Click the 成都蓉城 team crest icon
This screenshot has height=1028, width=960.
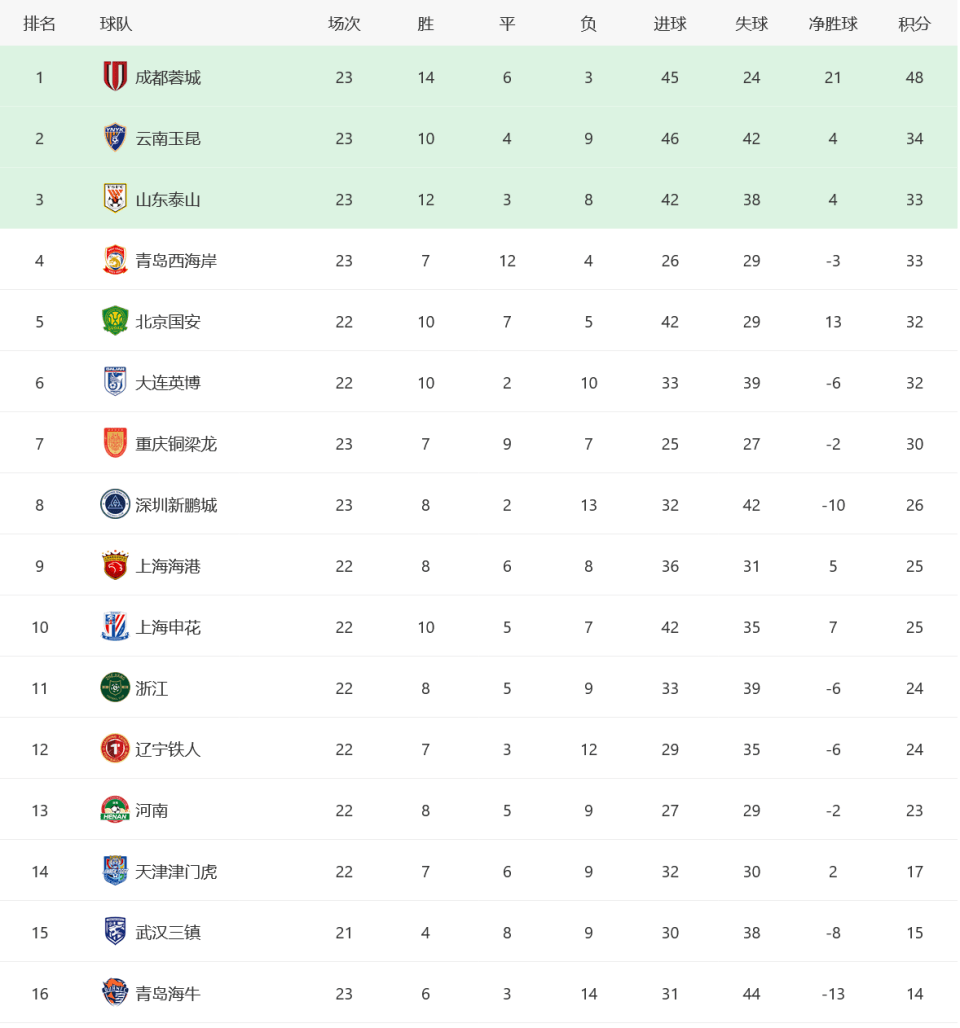115,77
